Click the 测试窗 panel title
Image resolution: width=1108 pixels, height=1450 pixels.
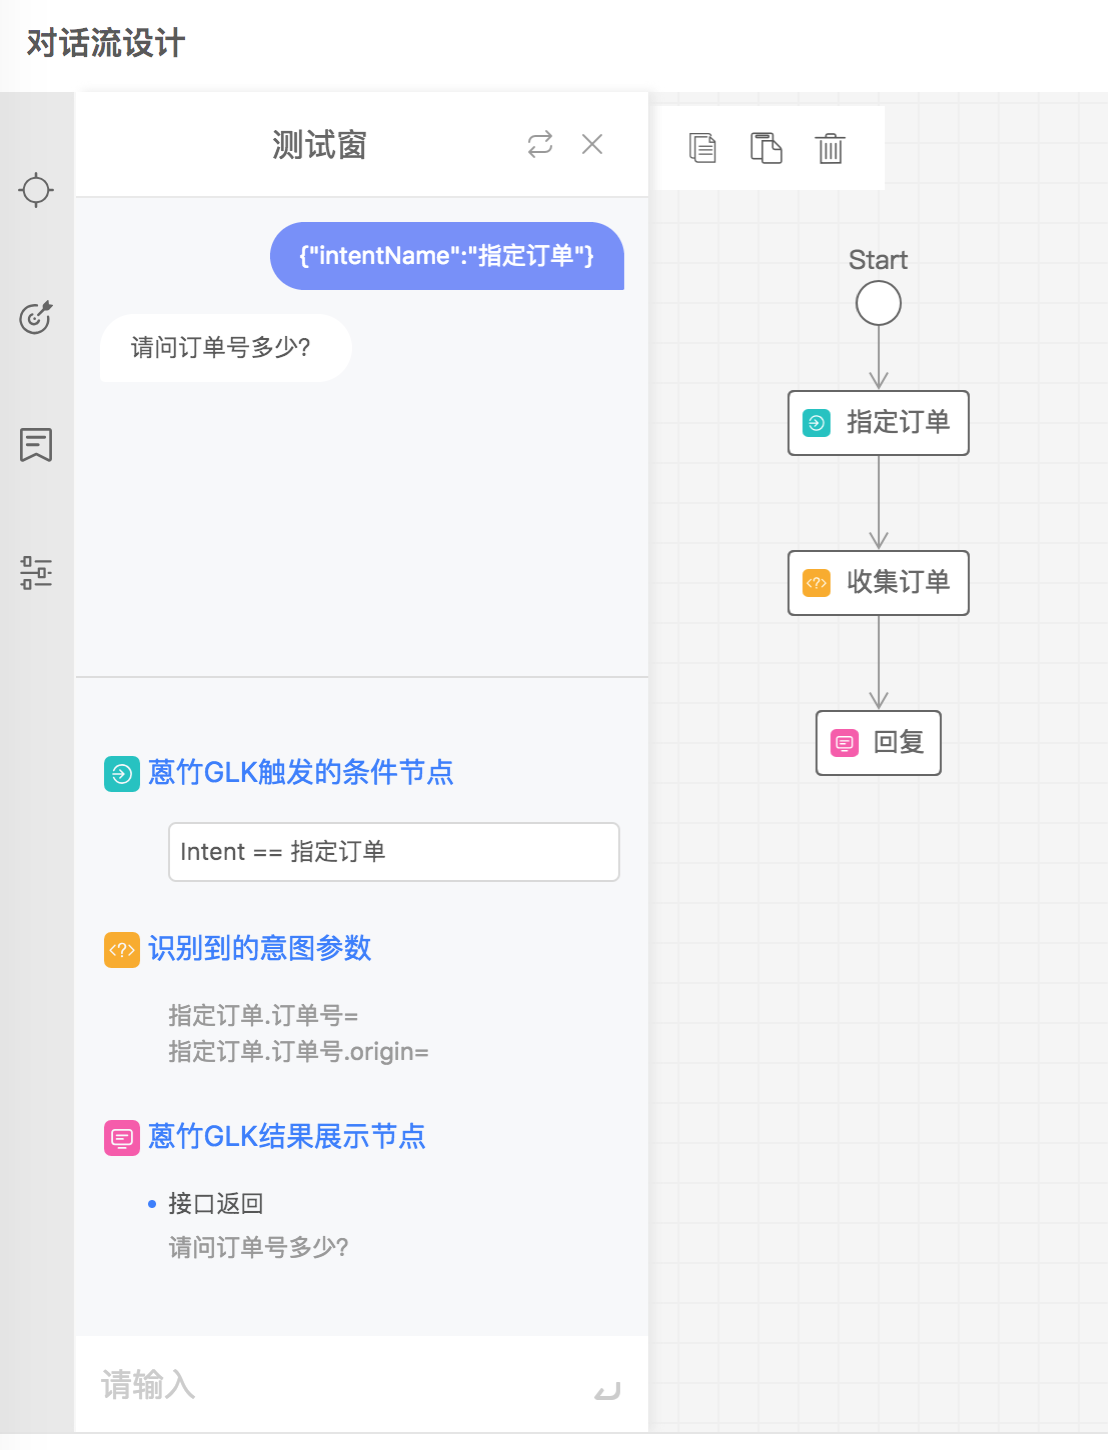[320, 145]
